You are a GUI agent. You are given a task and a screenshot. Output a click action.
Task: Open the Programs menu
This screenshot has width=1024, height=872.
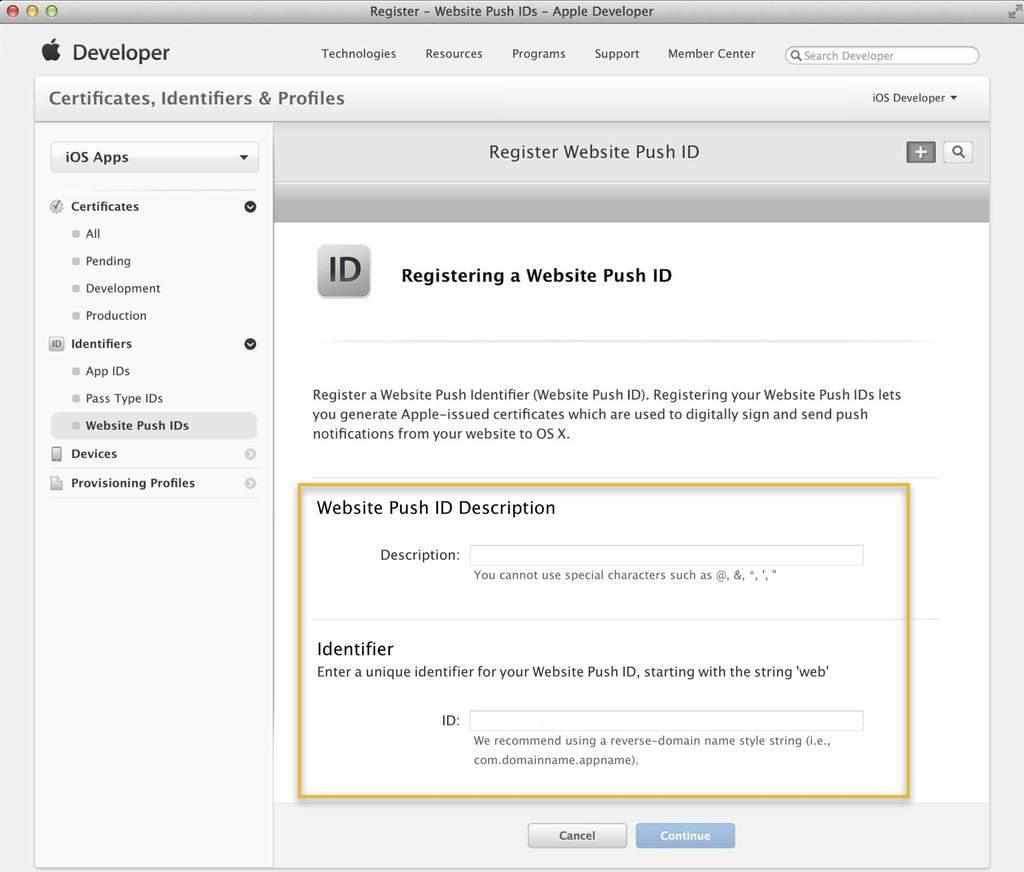(x=539, y=54)
